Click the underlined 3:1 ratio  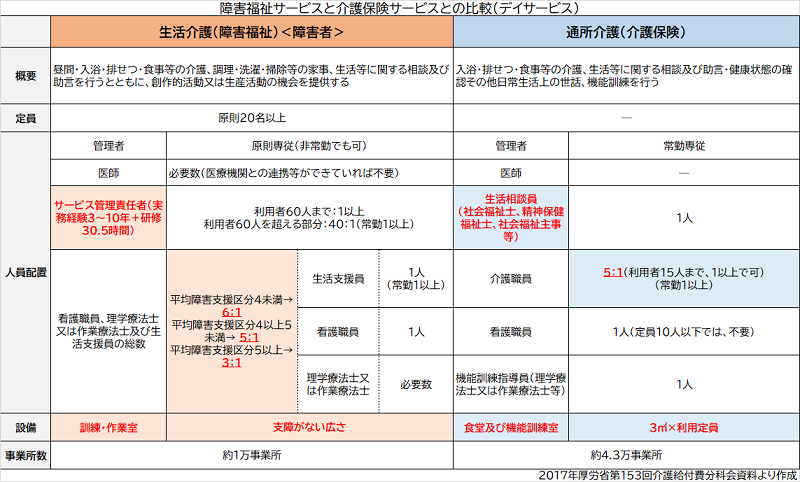(232, 362)
